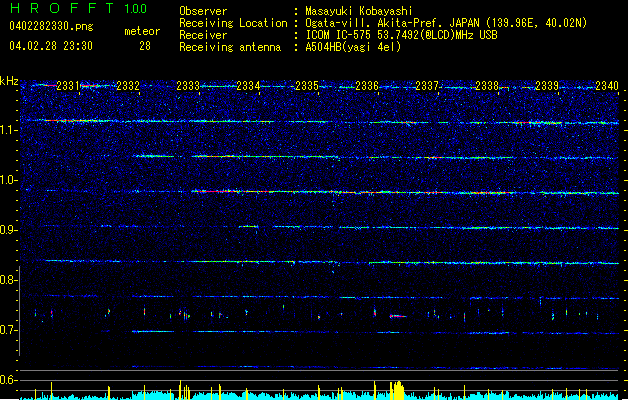Click the kHz axis label
Viewport: 629px width, 400px height.
click(9, 81)
